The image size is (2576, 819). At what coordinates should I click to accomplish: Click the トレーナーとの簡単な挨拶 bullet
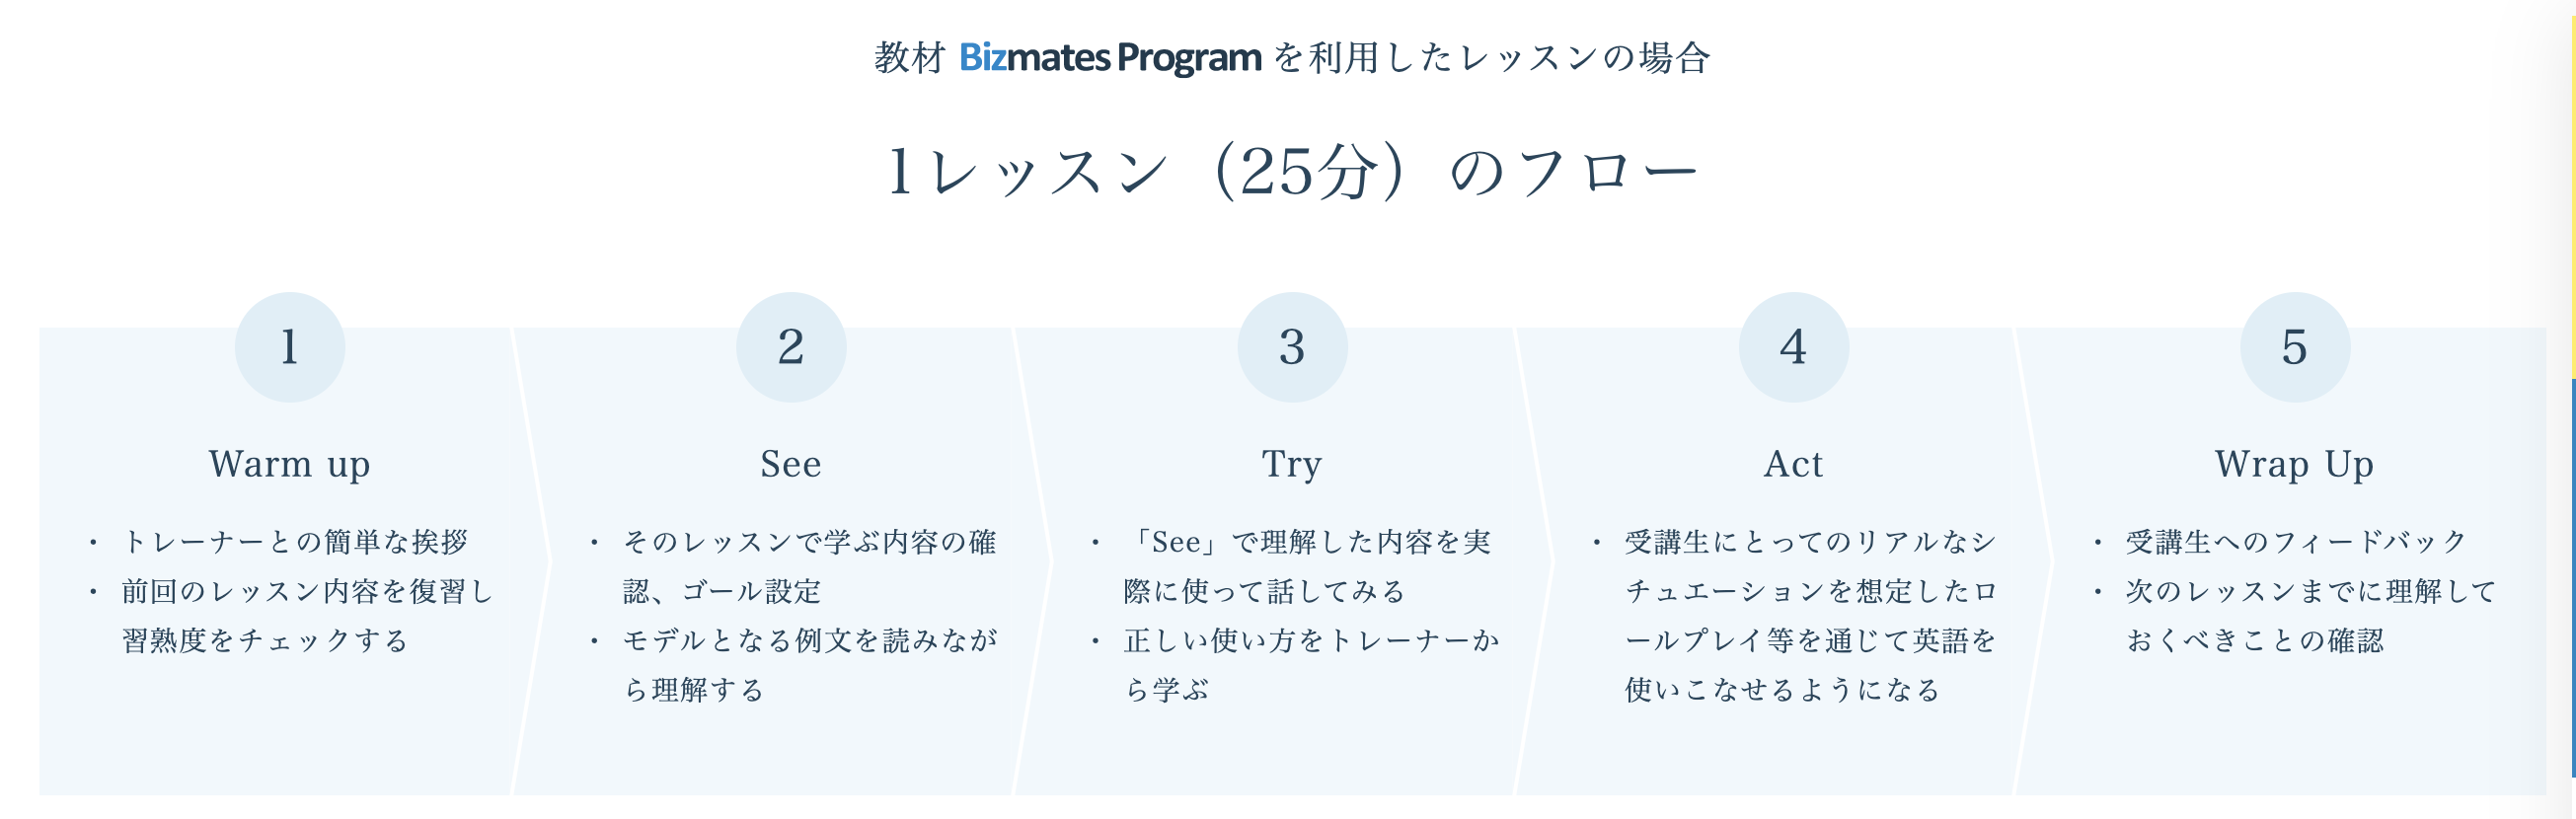tap(295, 542)
